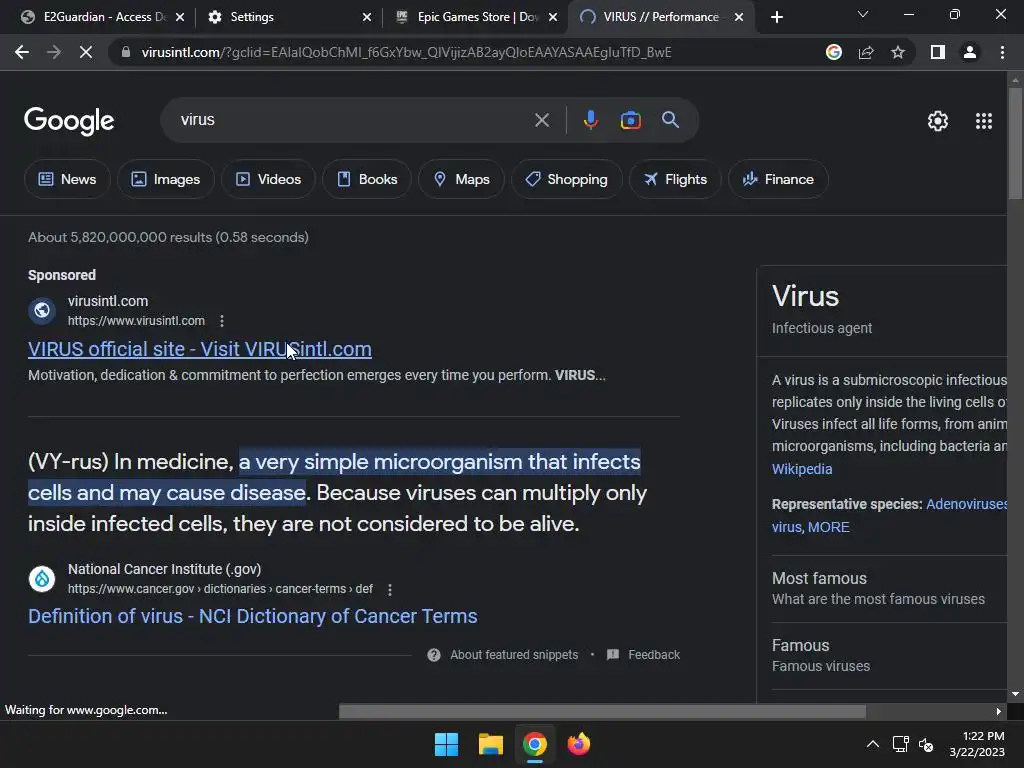Click the scroll right arrow
Image resolution: width=1024 pixels, height=768 pixels.
point(999,711)
